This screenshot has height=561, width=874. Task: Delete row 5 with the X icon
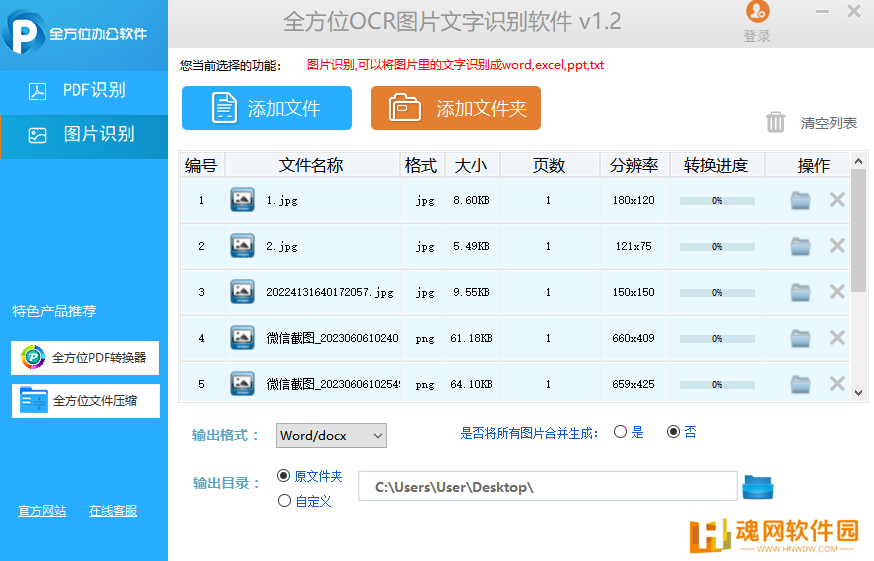(x=837, y=384)
